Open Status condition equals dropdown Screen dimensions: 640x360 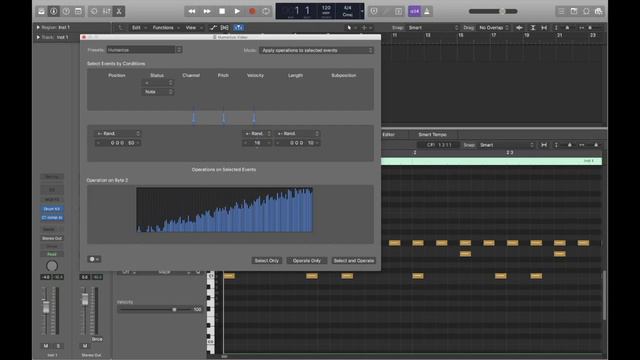coord(158,83)
